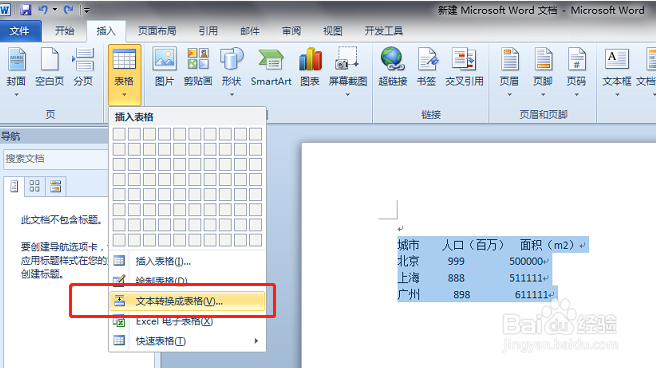The image size is (656, 368).
Task: Choose Quick Tables (快速表格) entry
Action: pos(187,341)
